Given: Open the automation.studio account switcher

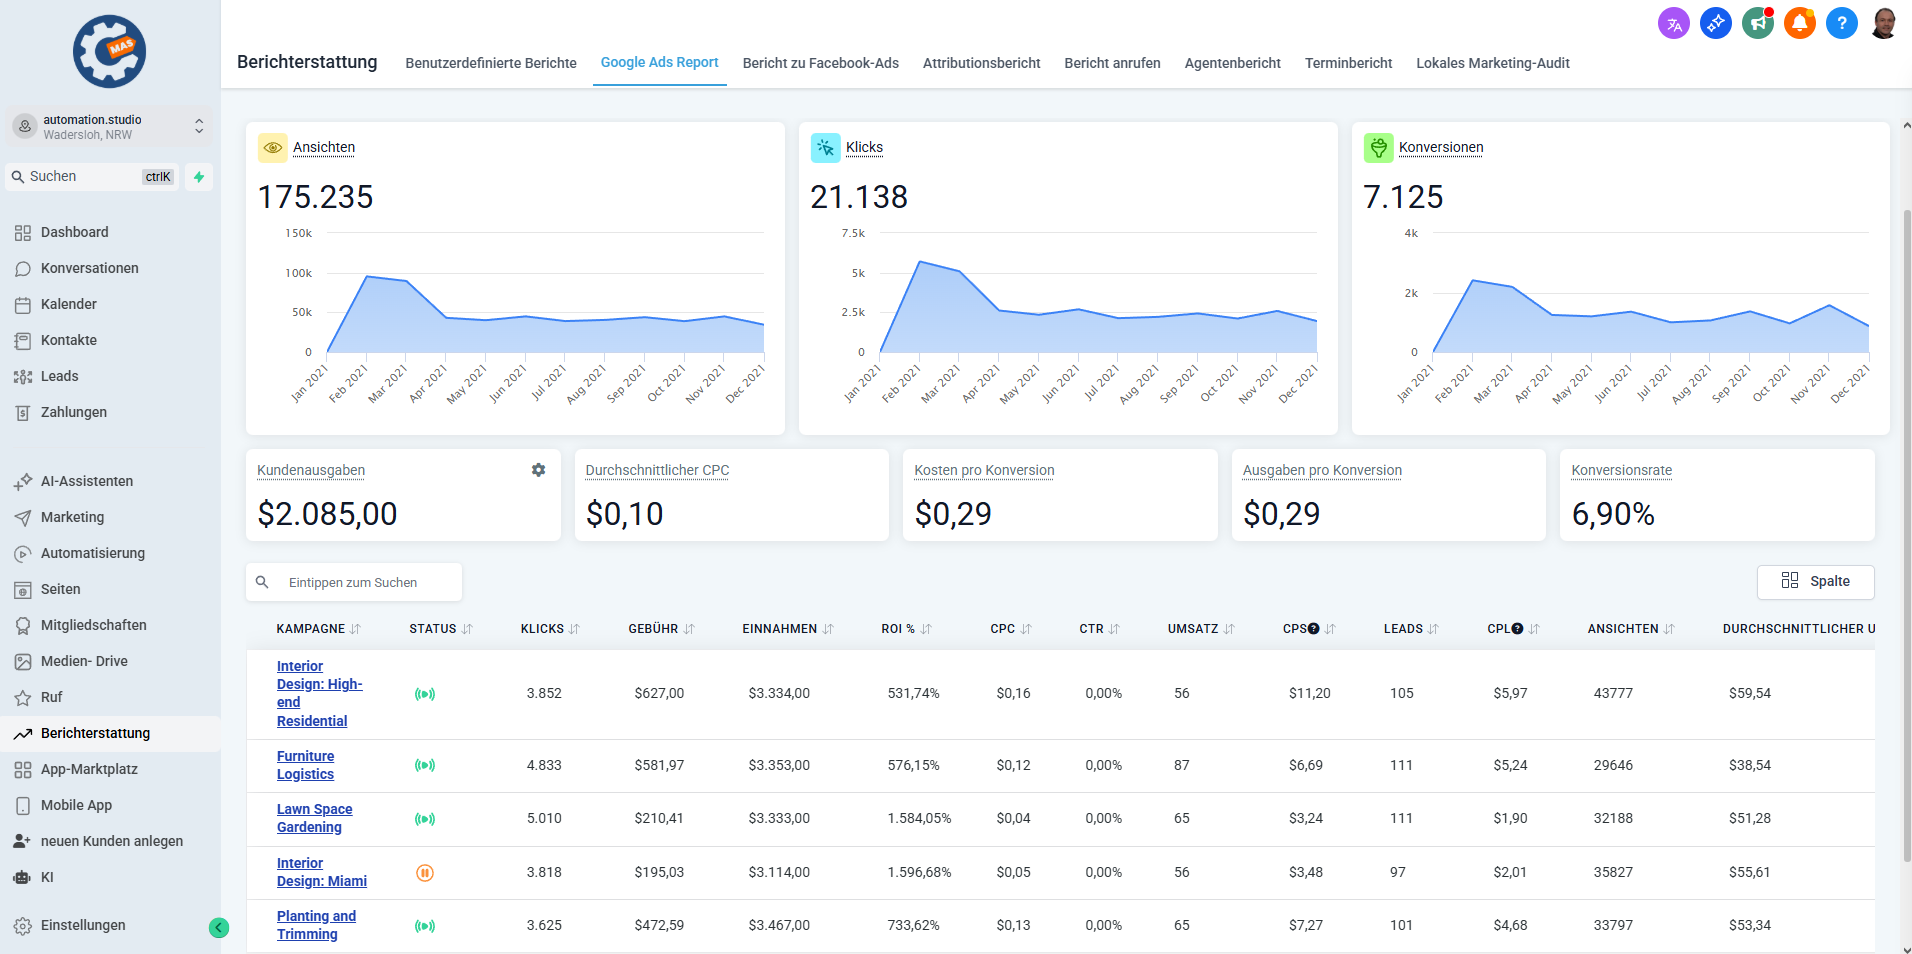Looking at the screenshot, I should (x=110, y=127).
